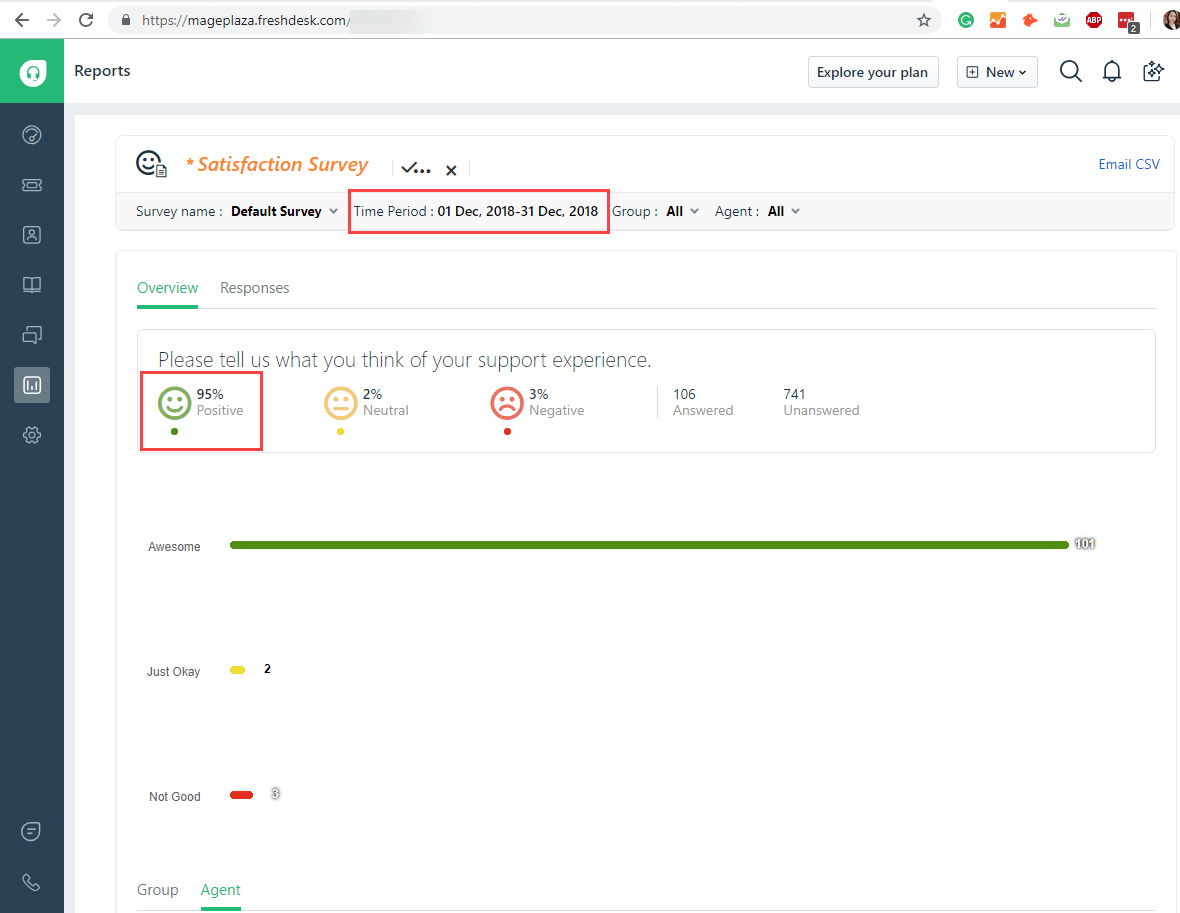The height and width of the screenshot is (913, 1180).
Task: Click the search magnifier icon
Action: pos(1070,72)
